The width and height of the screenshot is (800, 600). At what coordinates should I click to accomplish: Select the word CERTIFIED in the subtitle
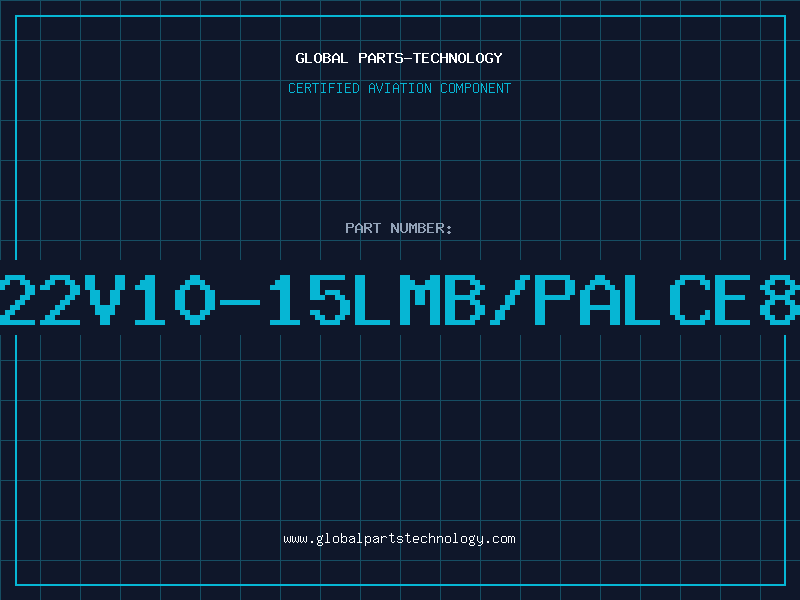point(324,88)
